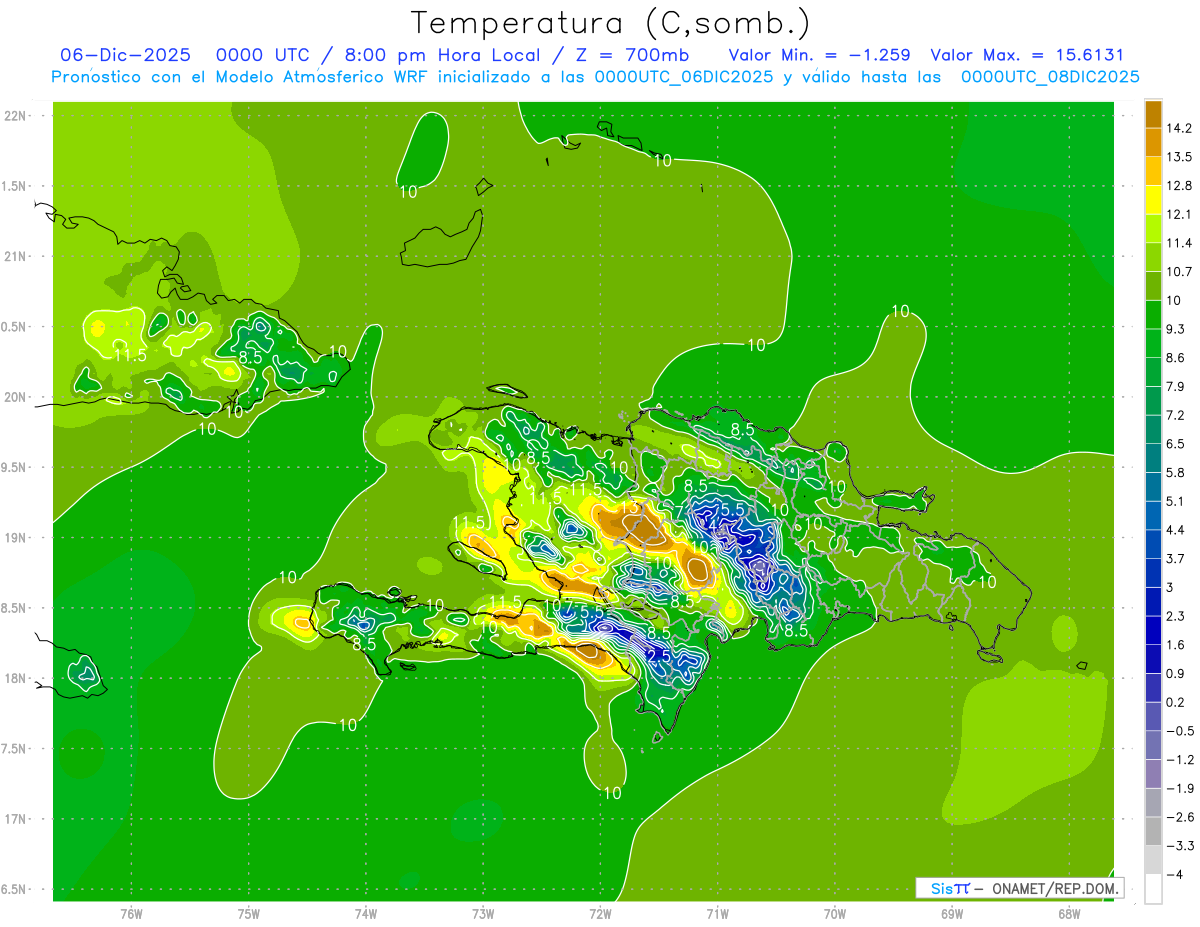
Task: Click the "-0.5" value on the color legend
Action: [1179, 731]
